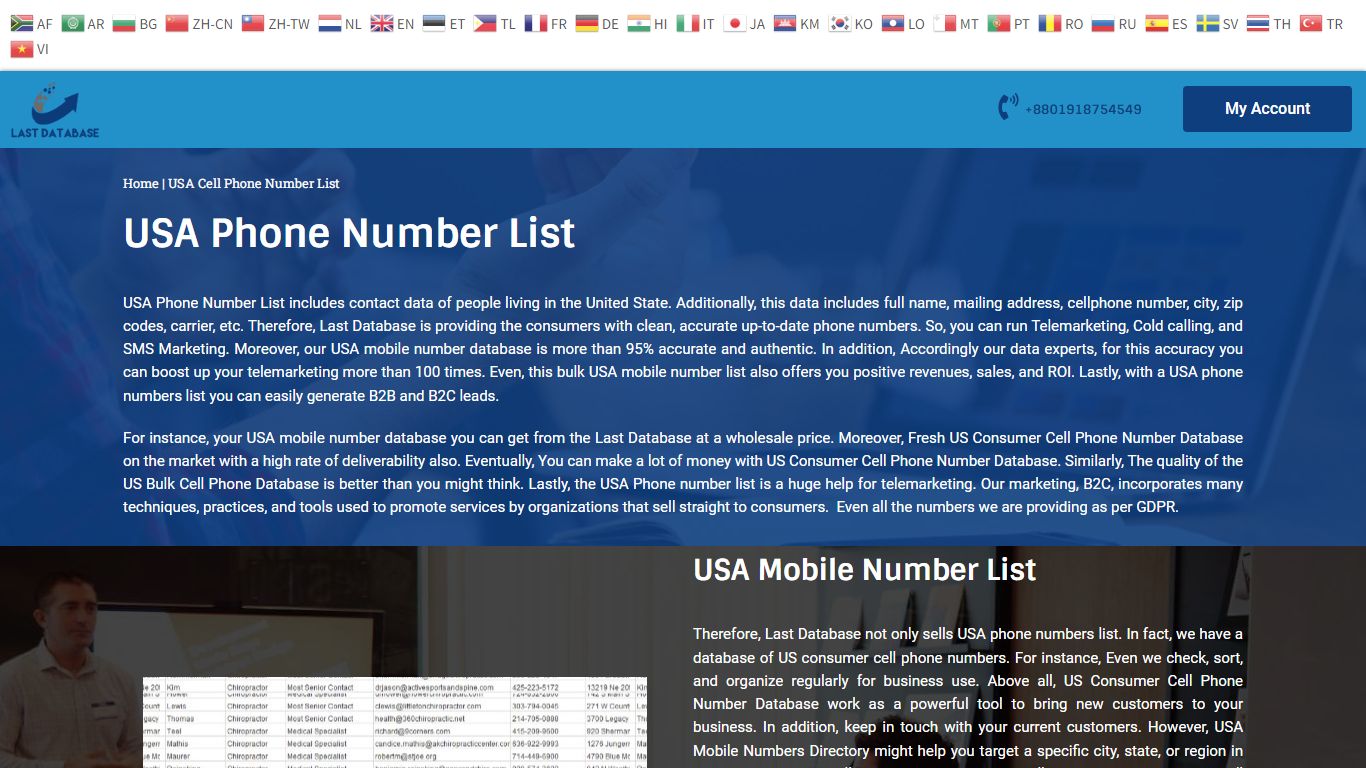Open the My Account button
1366x768 pixels.
(x=1267, y=109)
